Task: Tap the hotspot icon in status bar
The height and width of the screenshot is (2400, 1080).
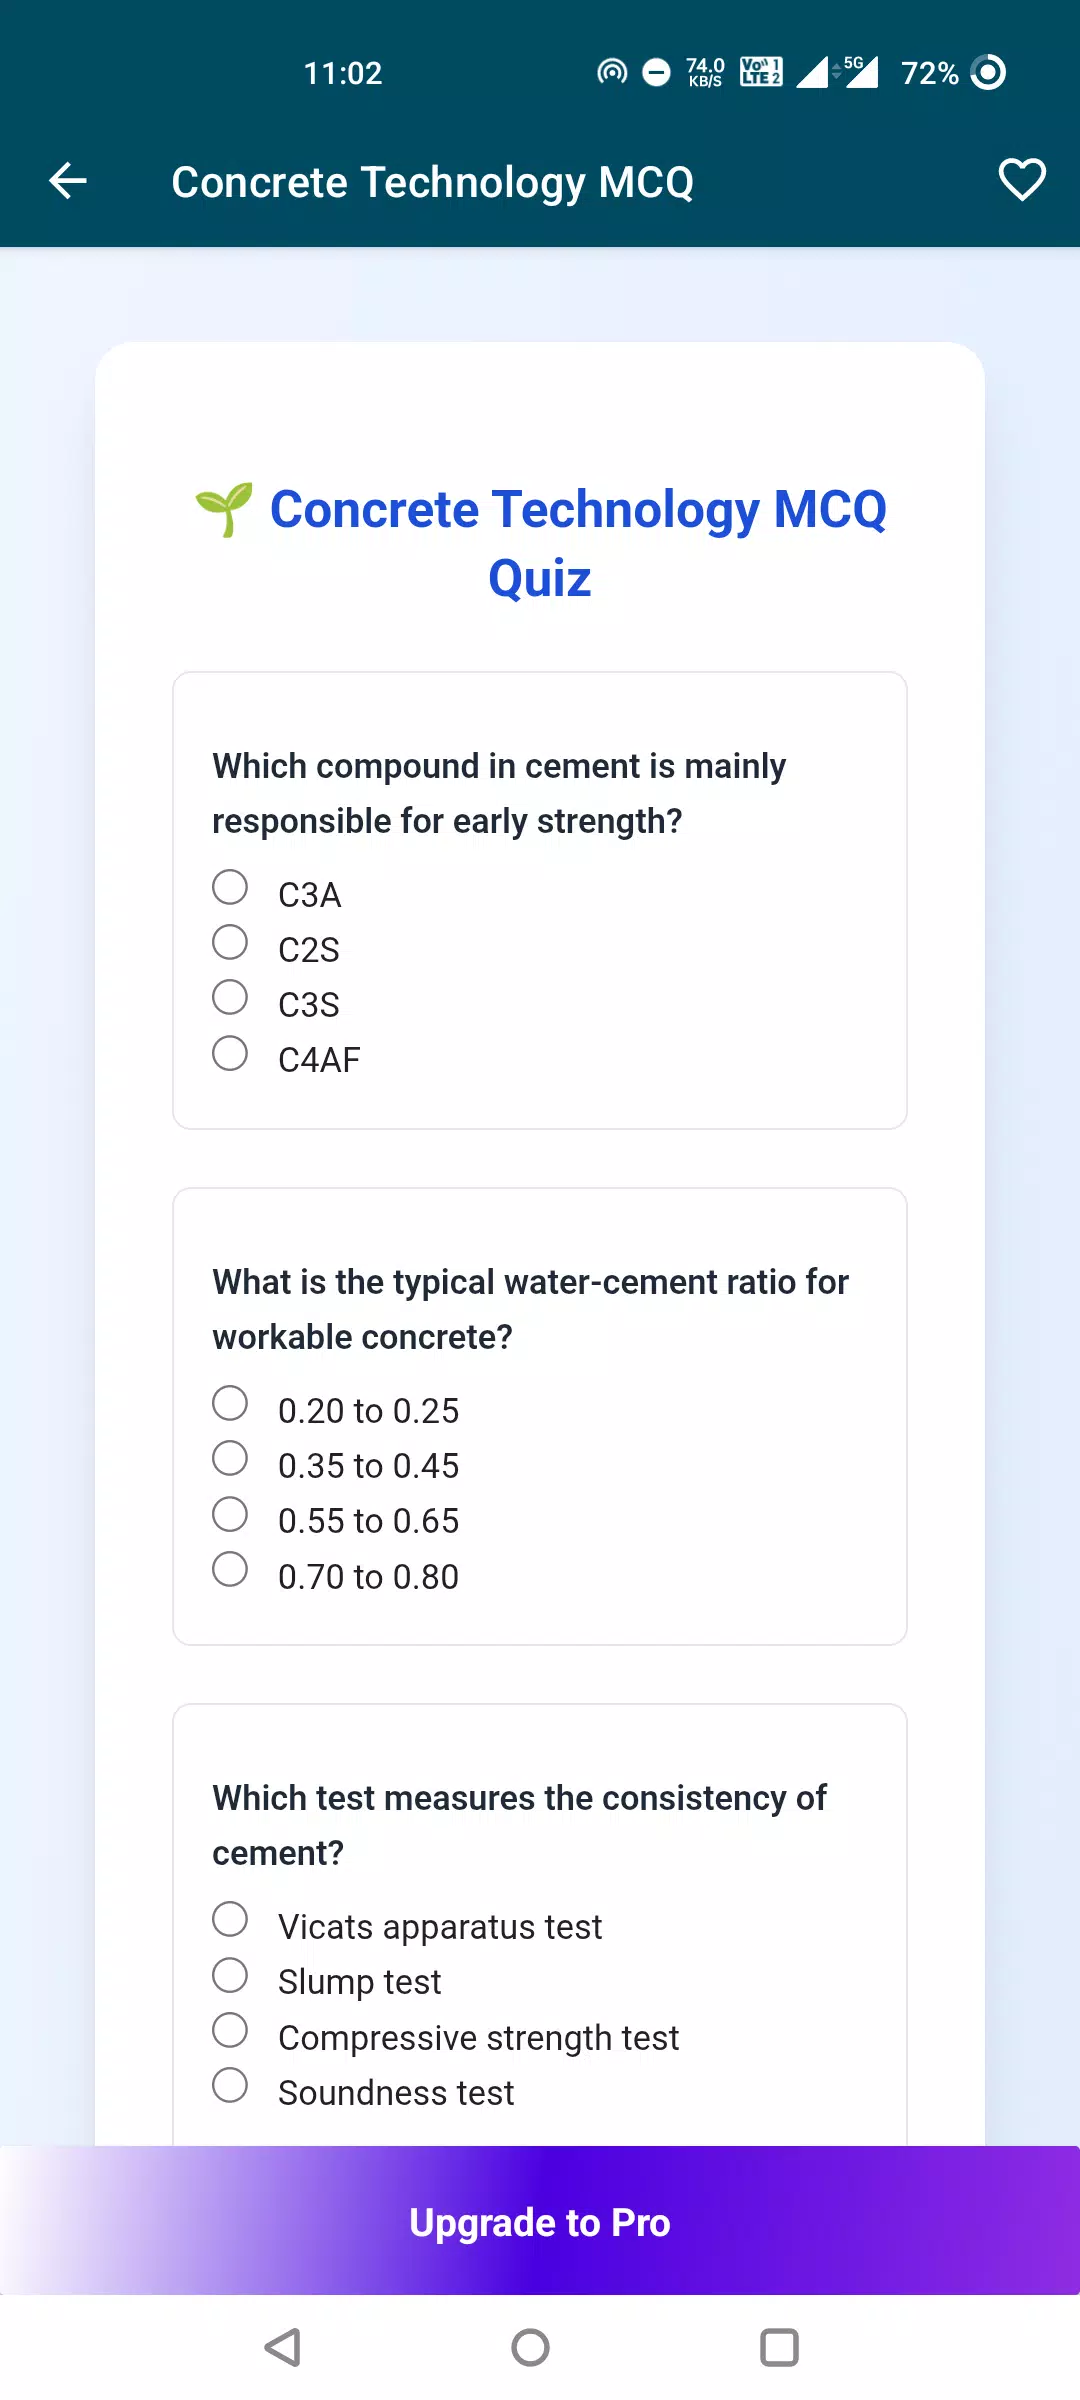Action: tap(612, 72)
